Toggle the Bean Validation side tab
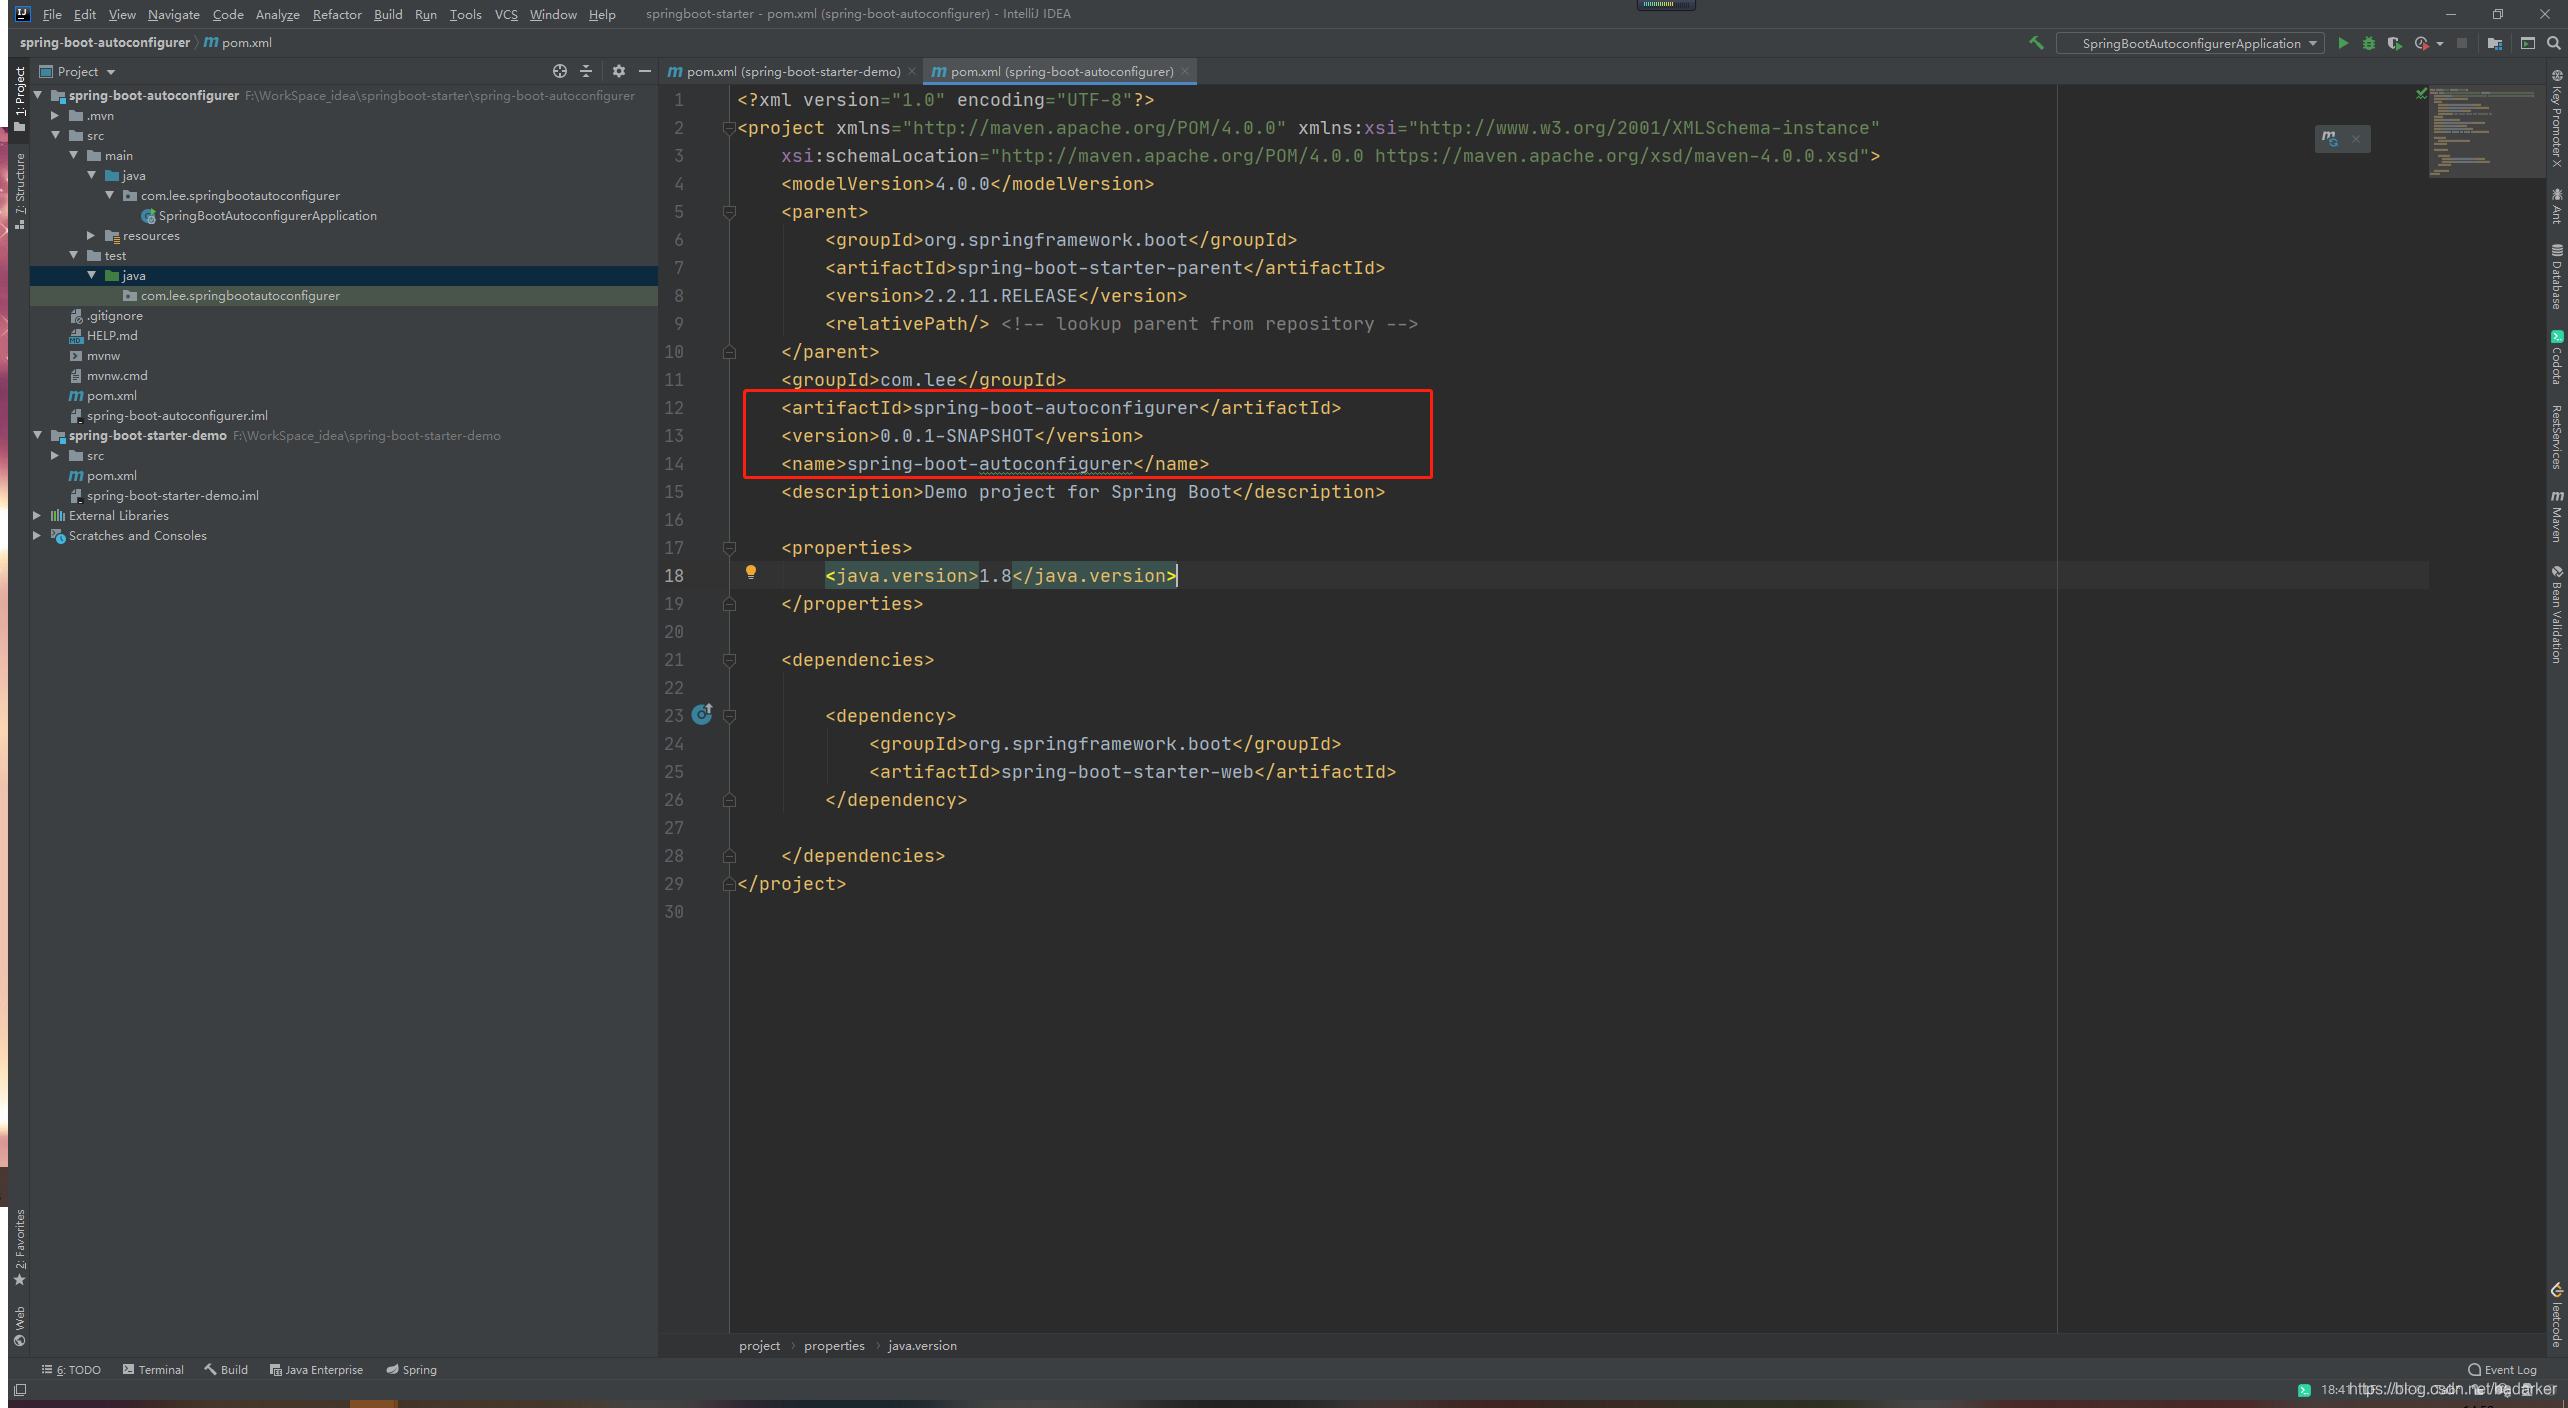The width and height of the screenshot is (2568, 1408). (x=2557, y=615)
